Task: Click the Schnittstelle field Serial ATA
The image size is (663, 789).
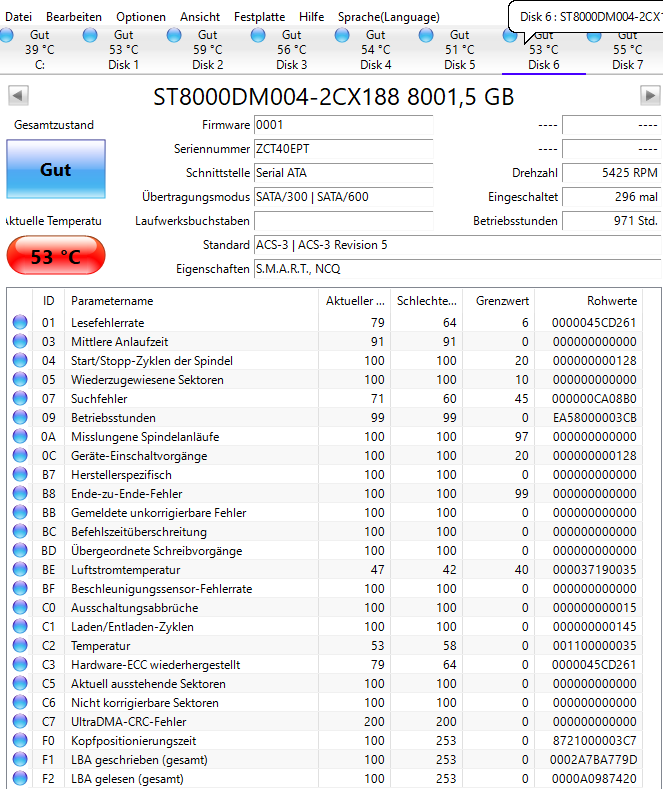Action: [x=343, y=173]
